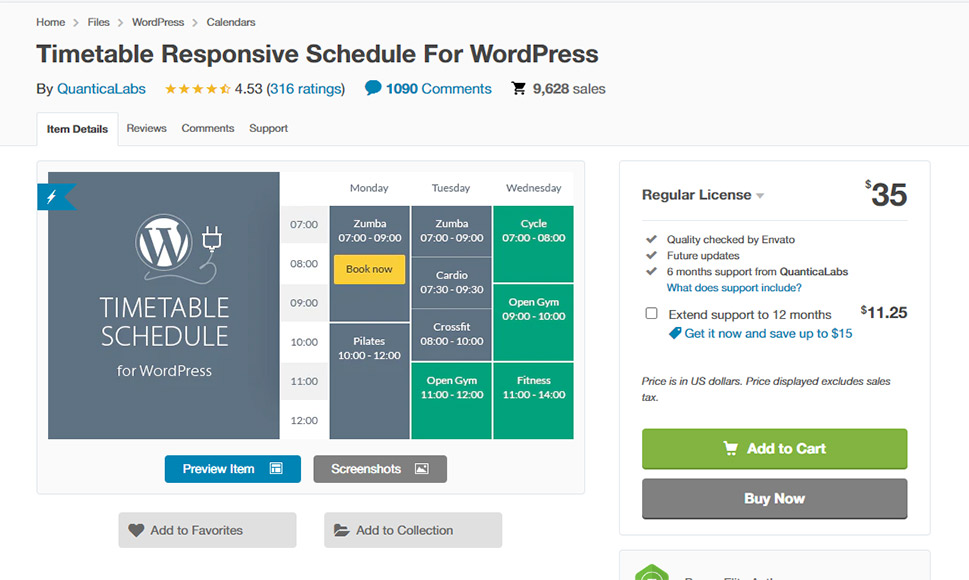Click the 4.53 rating value
969x580 pixels.
[x=248, y=89]
